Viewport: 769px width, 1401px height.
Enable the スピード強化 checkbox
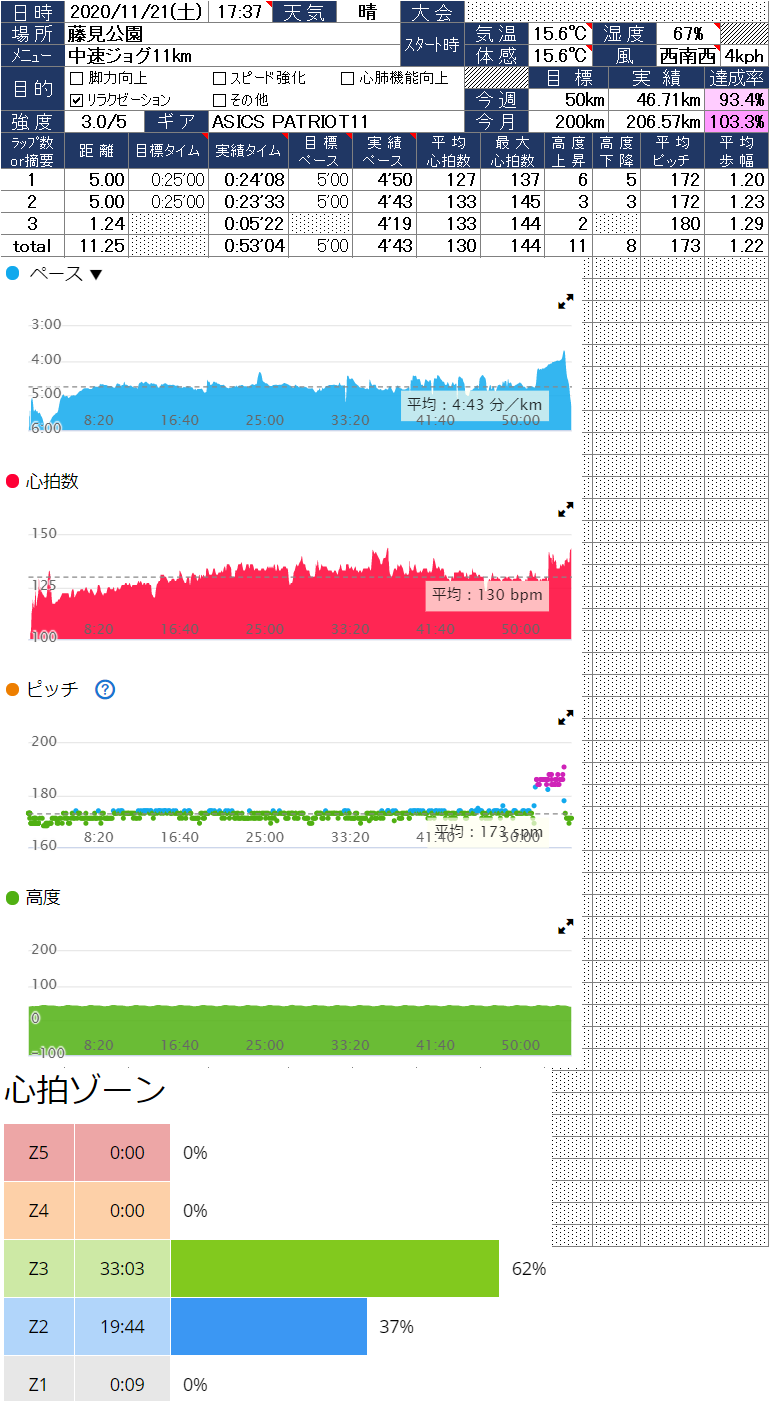click(220, 78)
